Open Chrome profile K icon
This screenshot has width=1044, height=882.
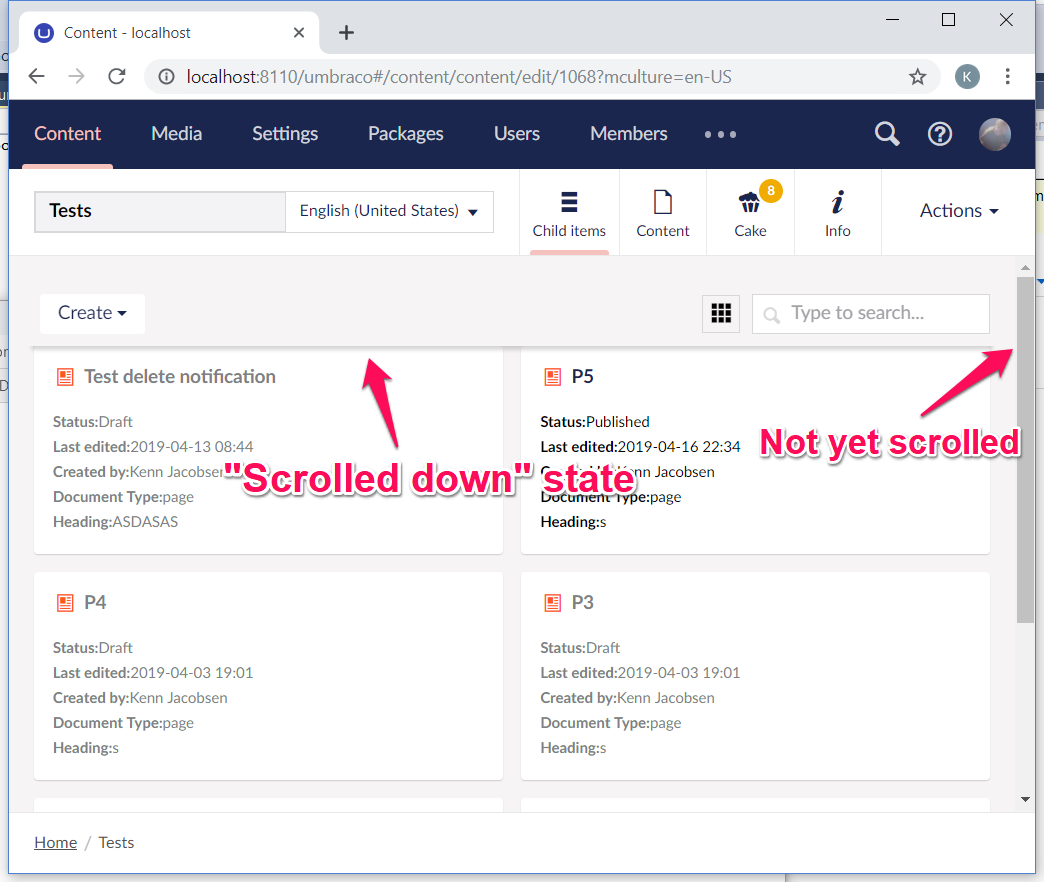point(966,76)
